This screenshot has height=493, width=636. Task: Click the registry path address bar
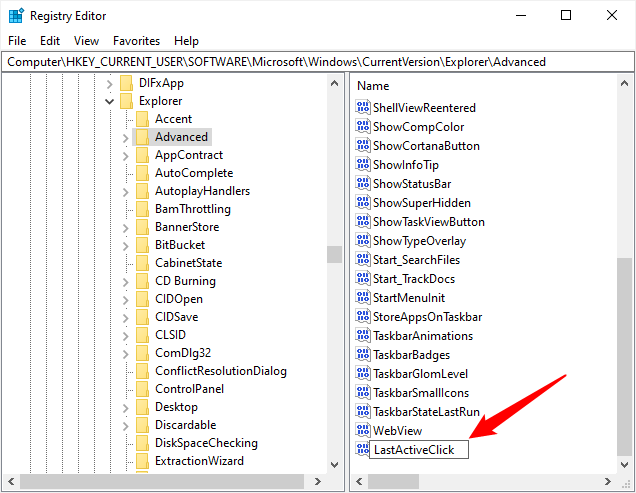(318, 62)
